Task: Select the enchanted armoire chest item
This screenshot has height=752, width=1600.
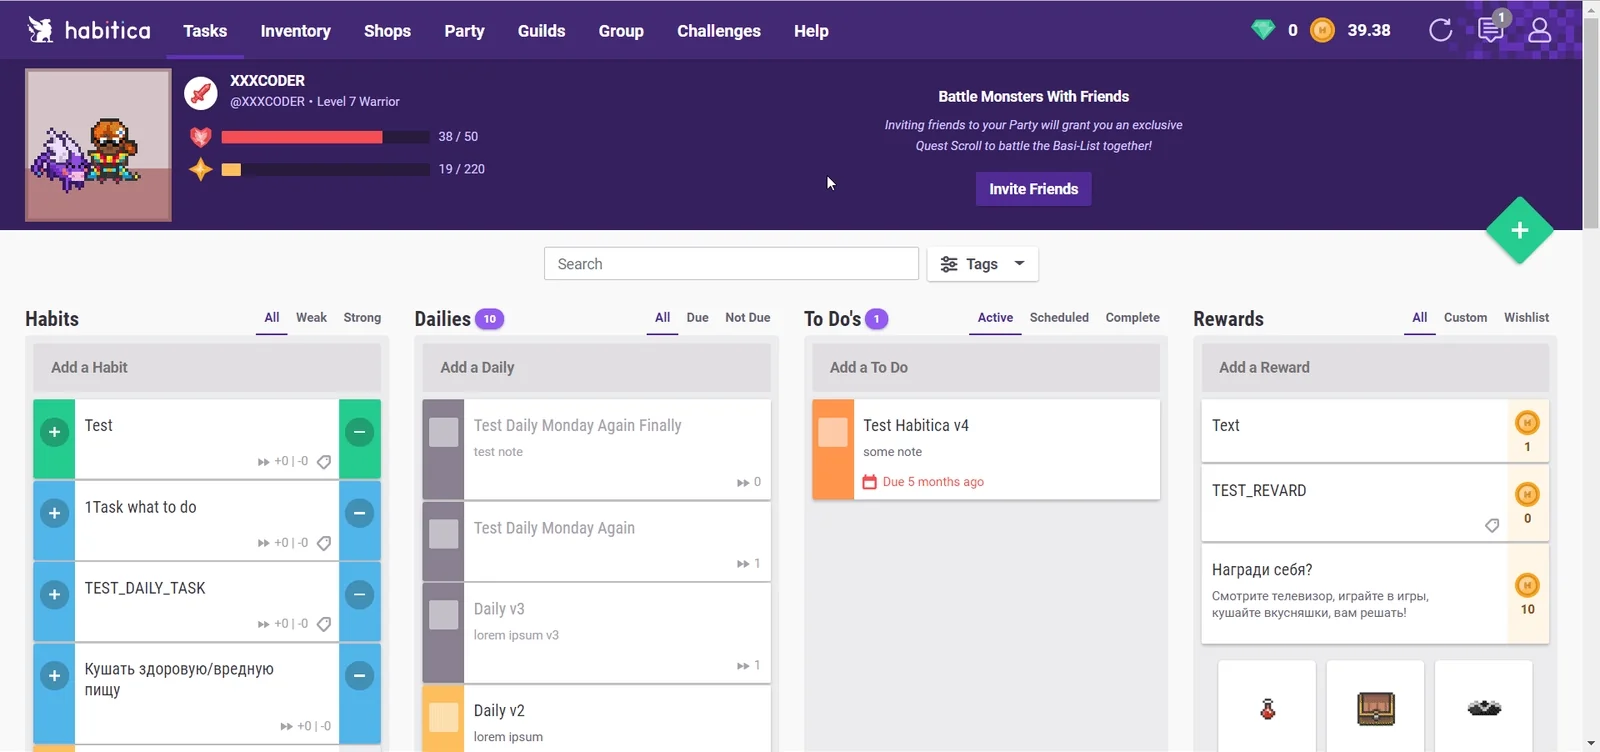Action: 1376,708
